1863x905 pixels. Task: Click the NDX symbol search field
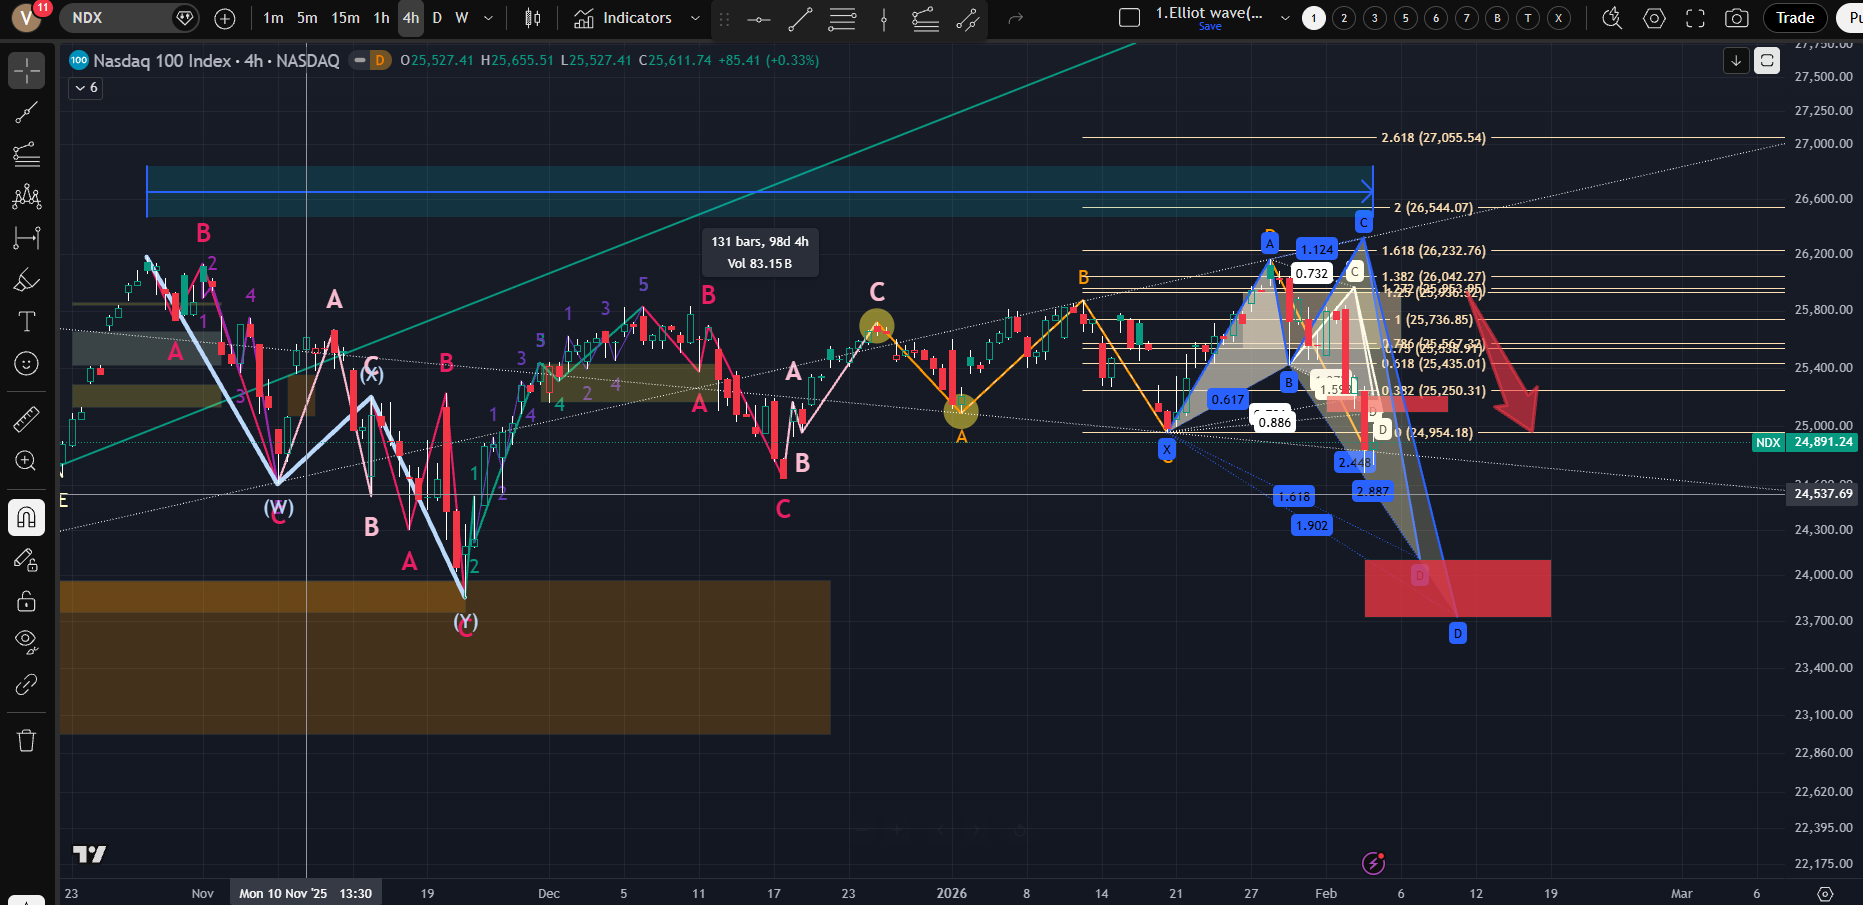[115, 18]
